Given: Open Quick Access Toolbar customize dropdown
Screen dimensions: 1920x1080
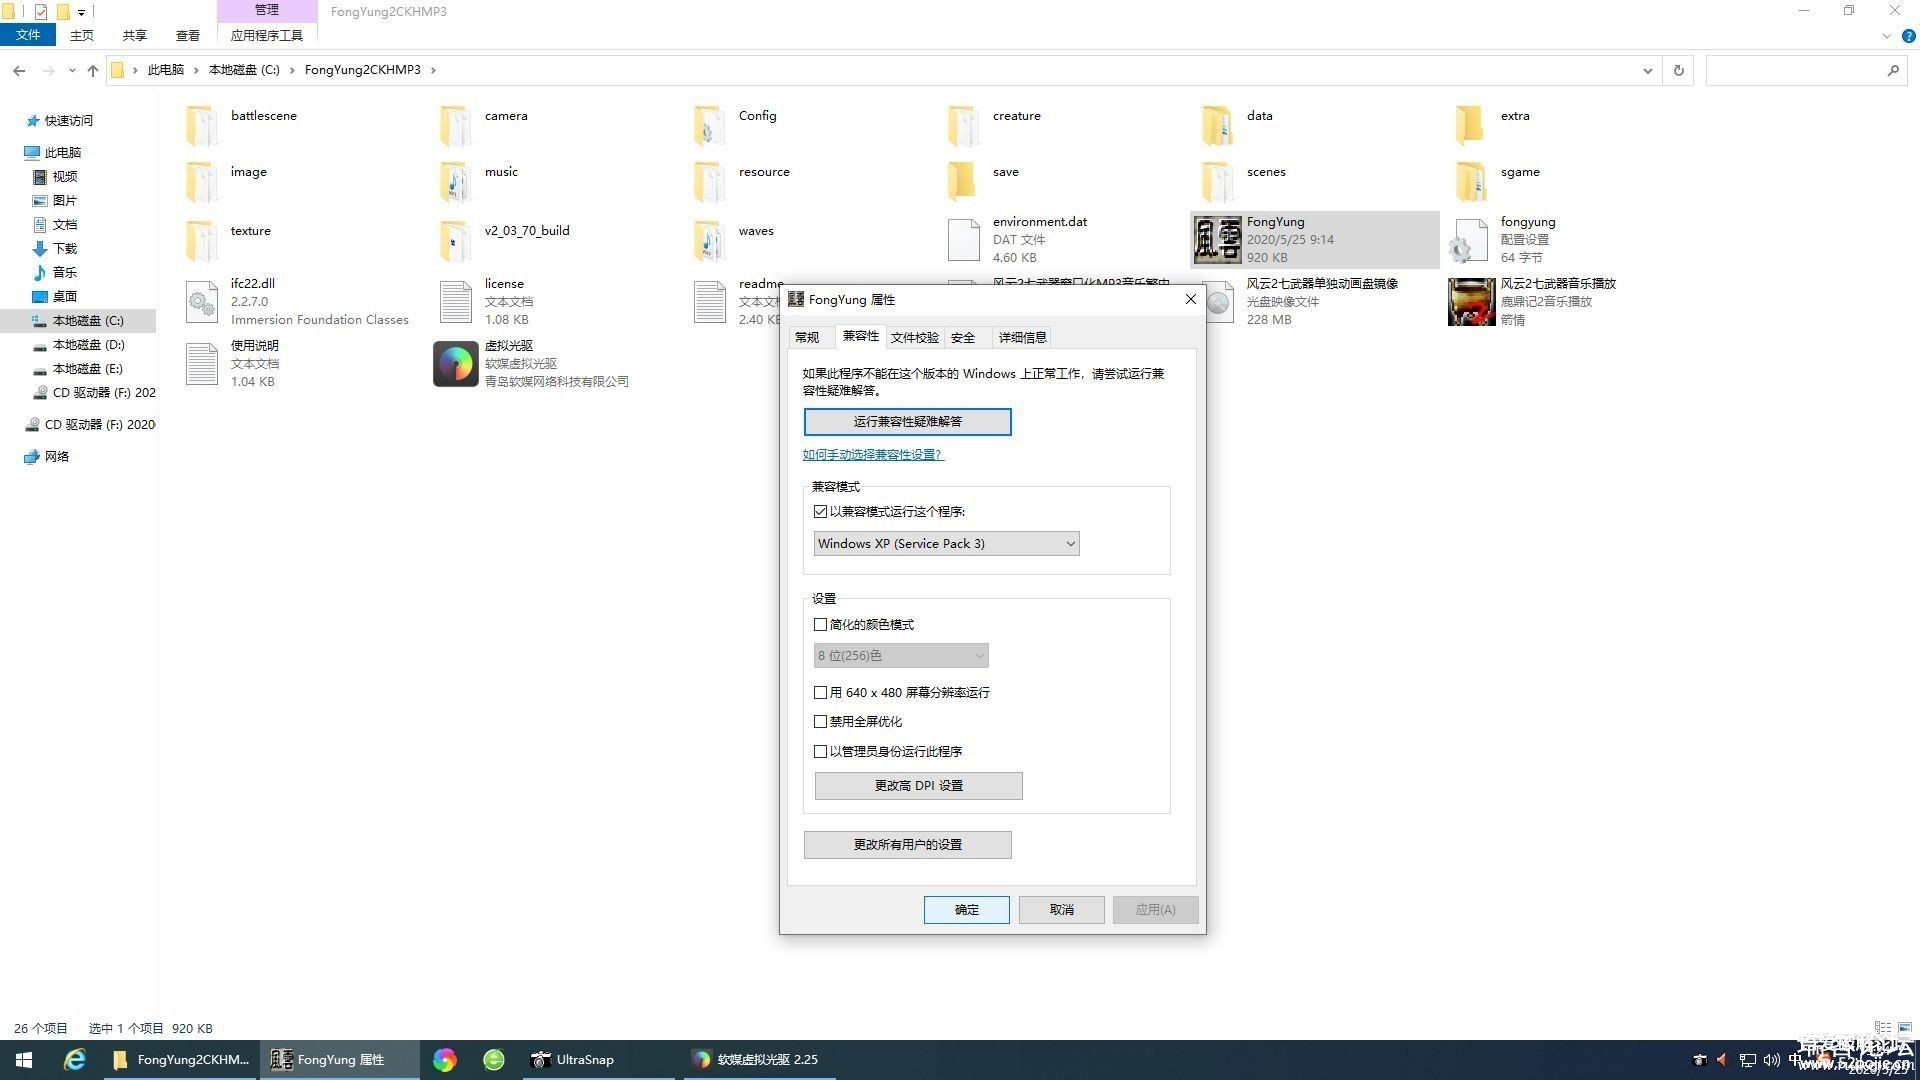Looking at the screenshot, I should click(x=81, y=12).
